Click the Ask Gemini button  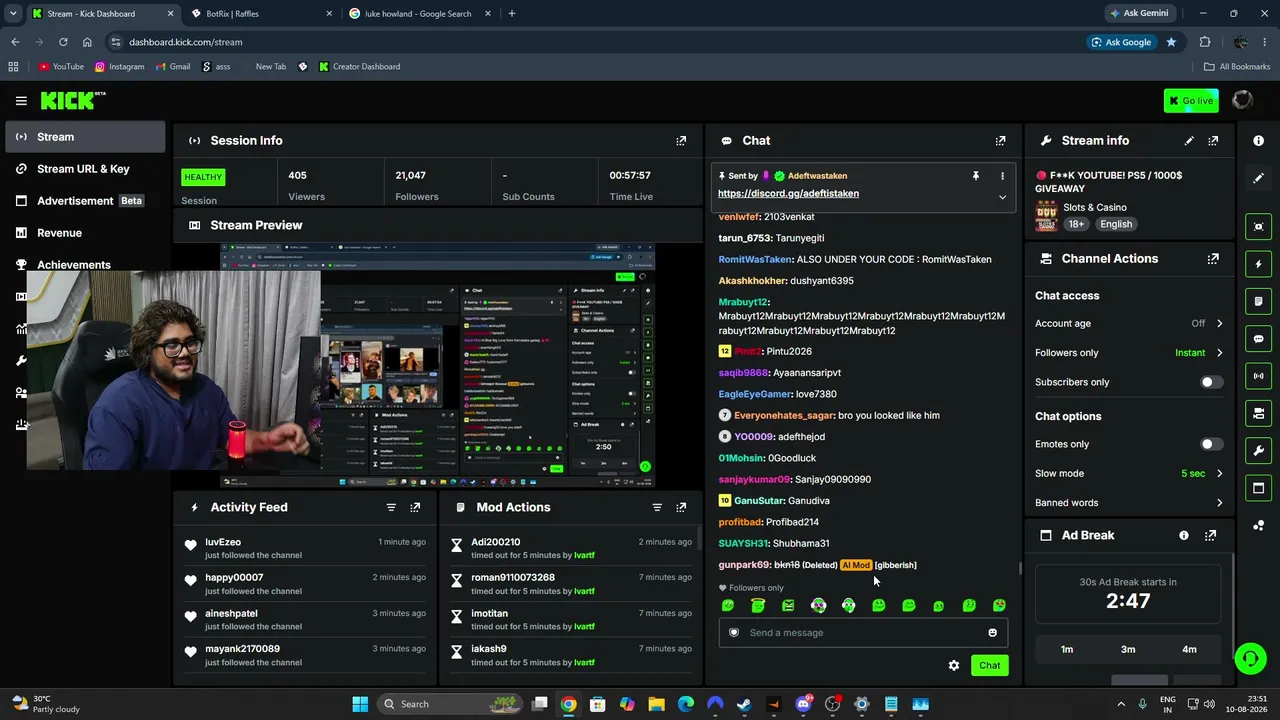pos(1139,14)
